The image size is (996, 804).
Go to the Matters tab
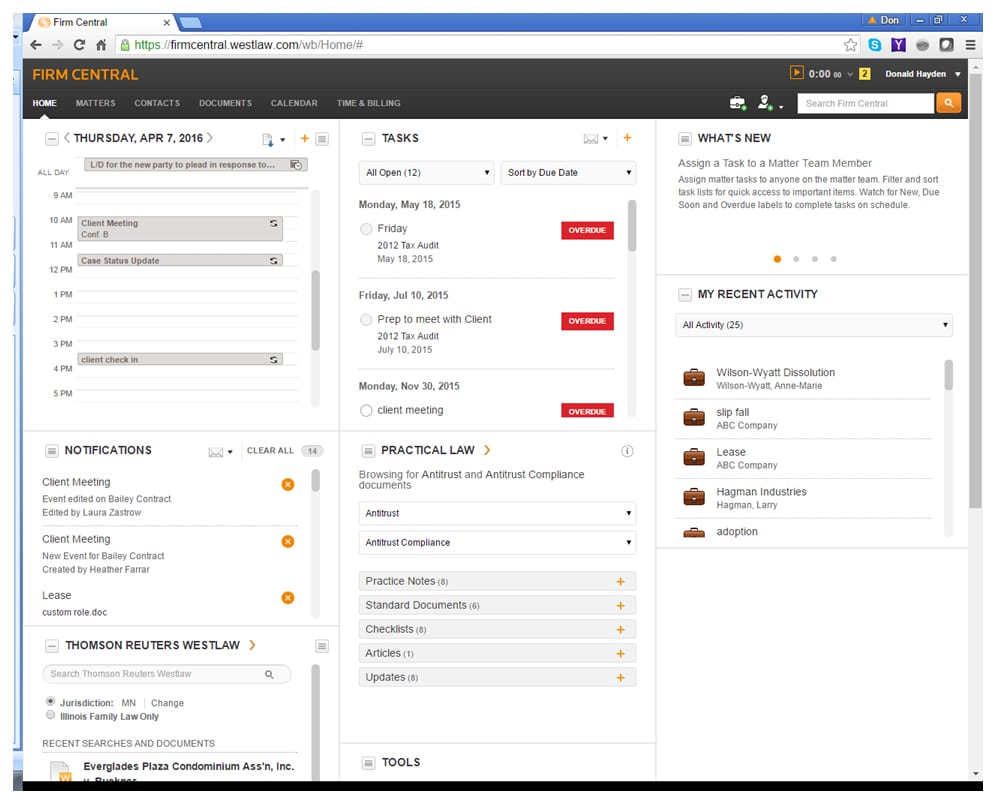[96, 103]
